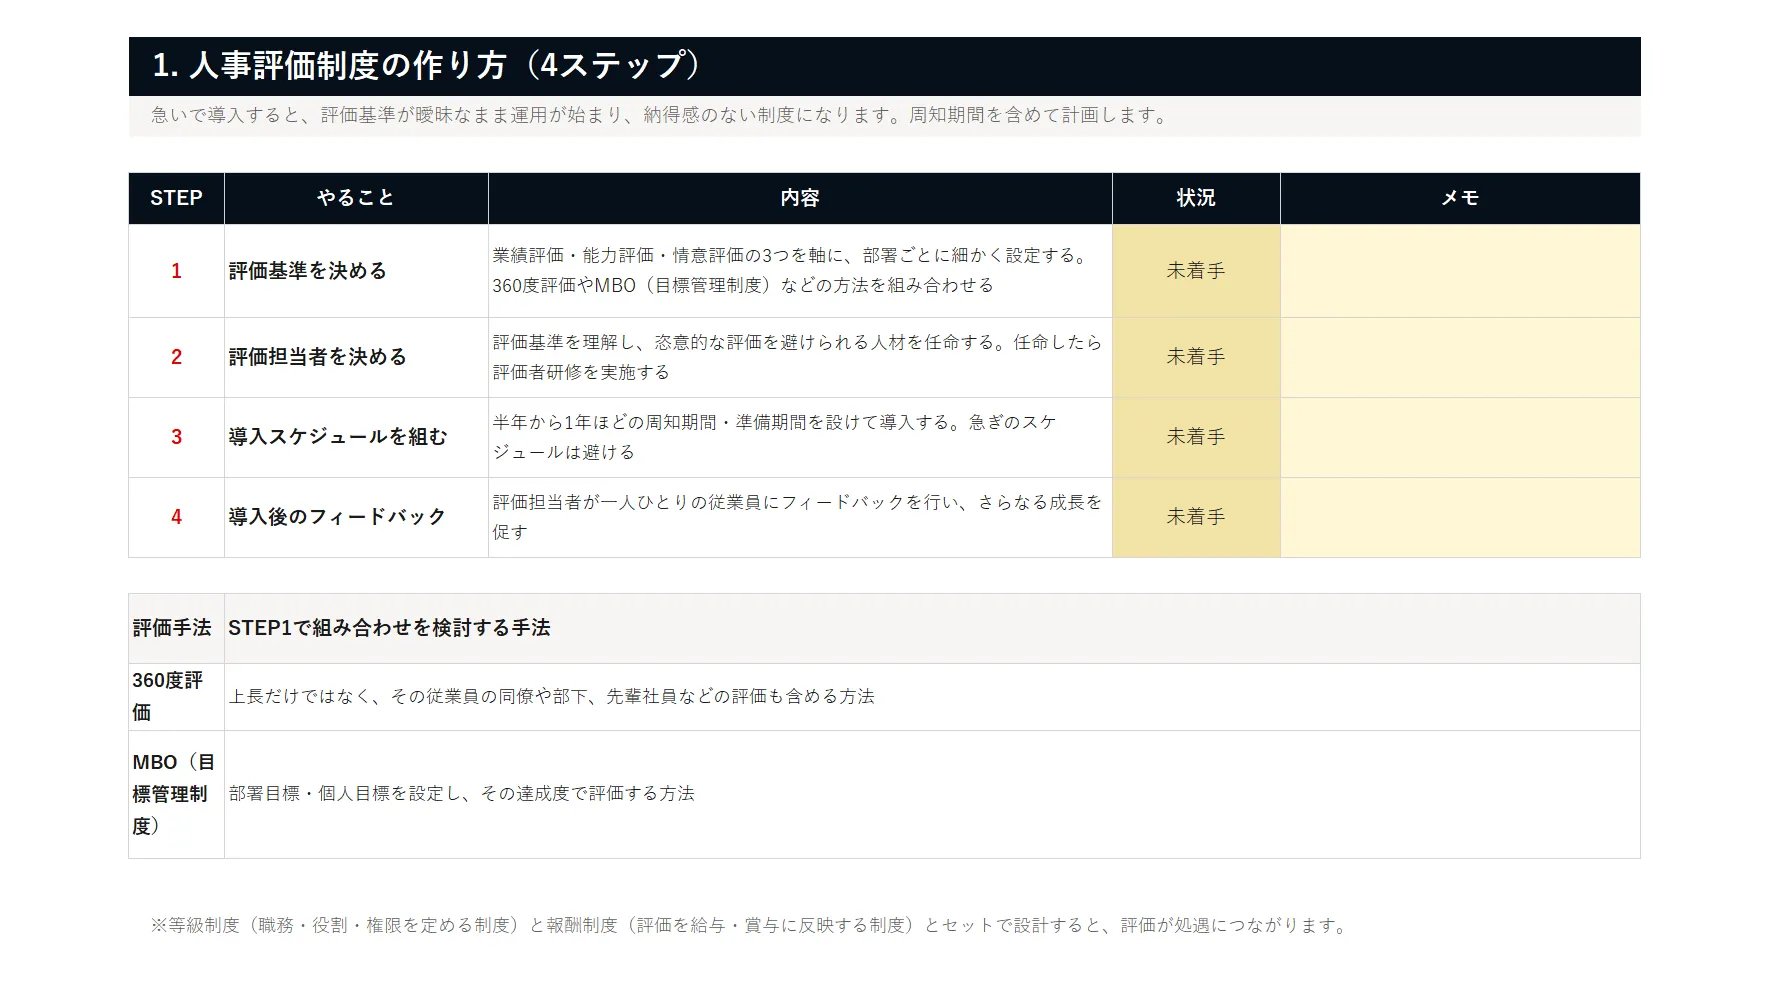Click the メモ column header
Viewport: 1770px width, 996px height.
1460,198
